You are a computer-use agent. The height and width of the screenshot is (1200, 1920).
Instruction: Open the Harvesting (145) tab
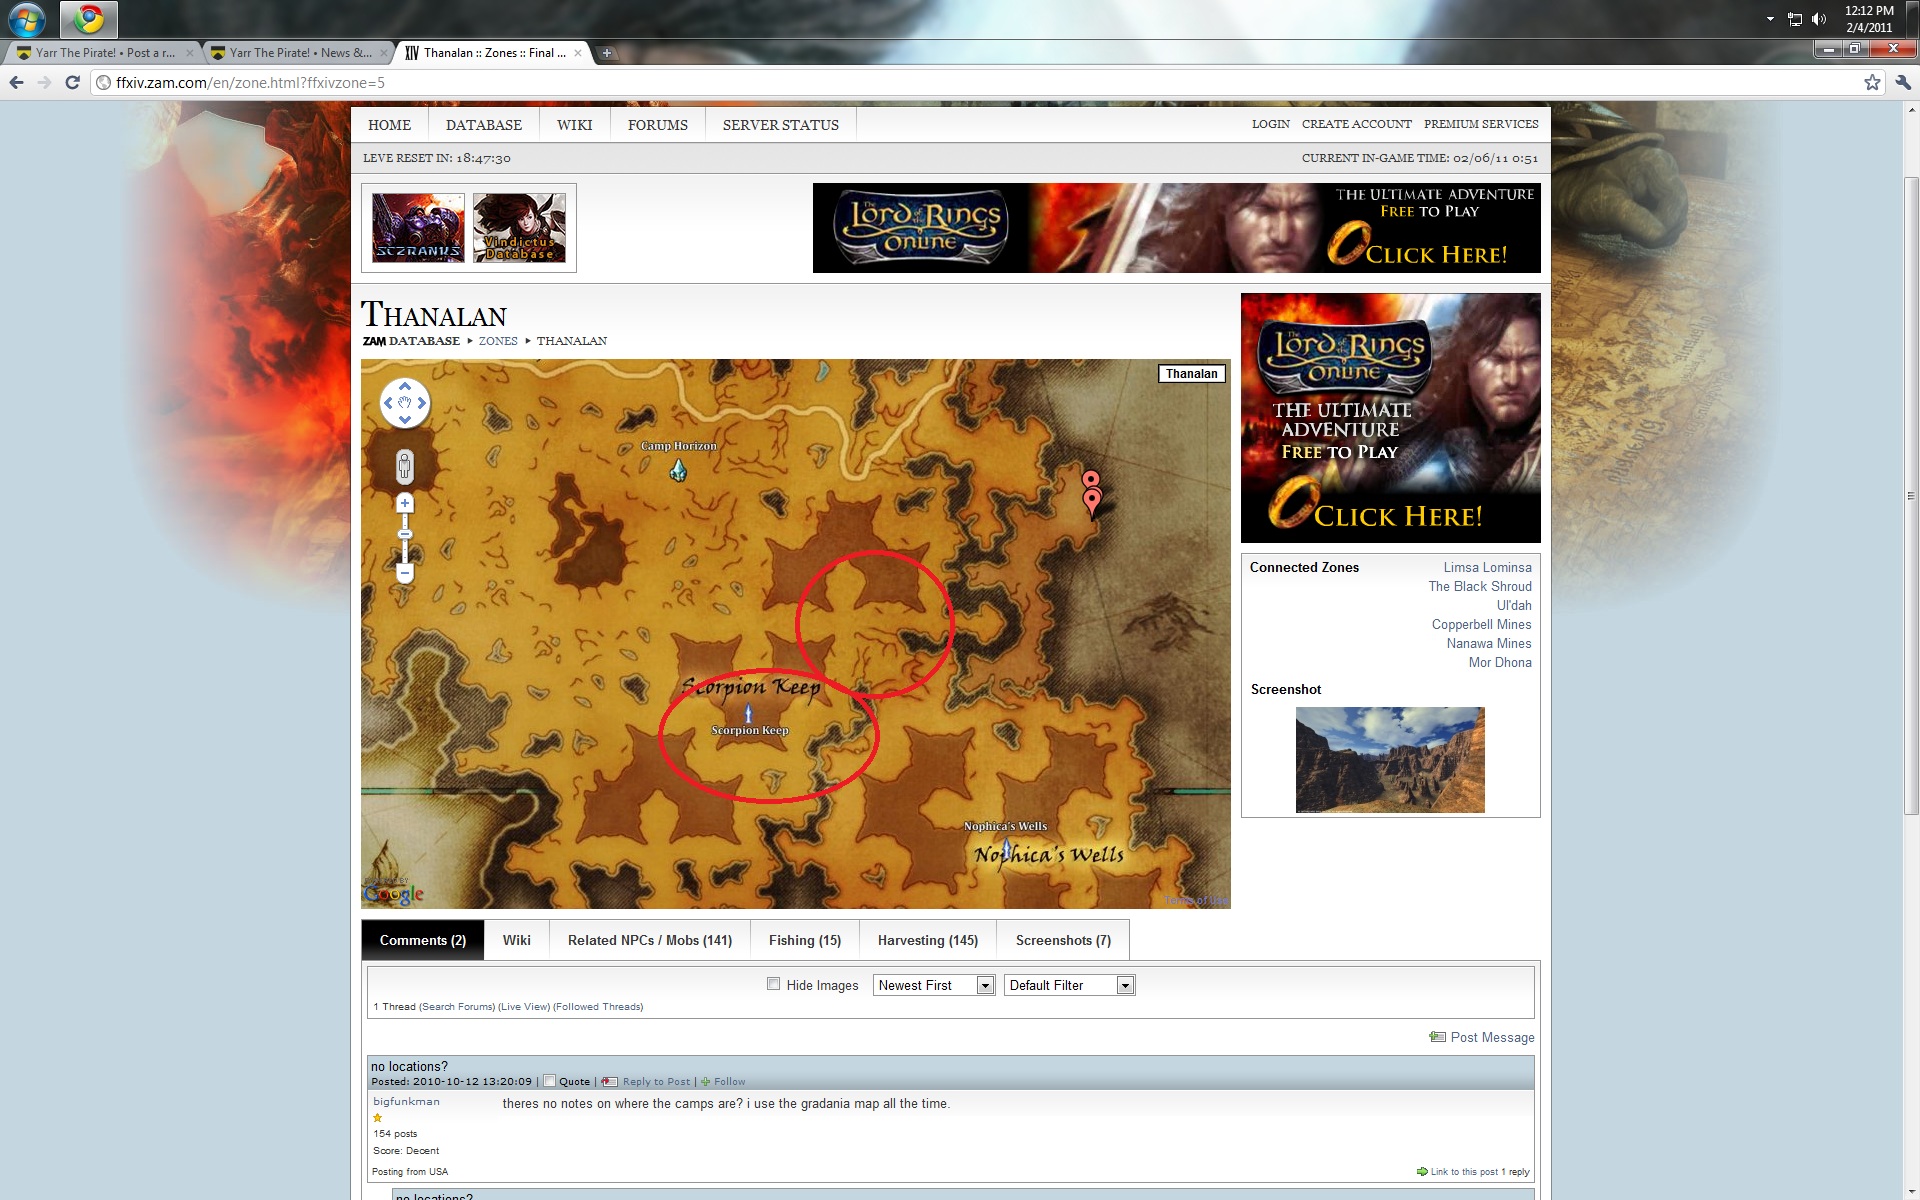928,940
